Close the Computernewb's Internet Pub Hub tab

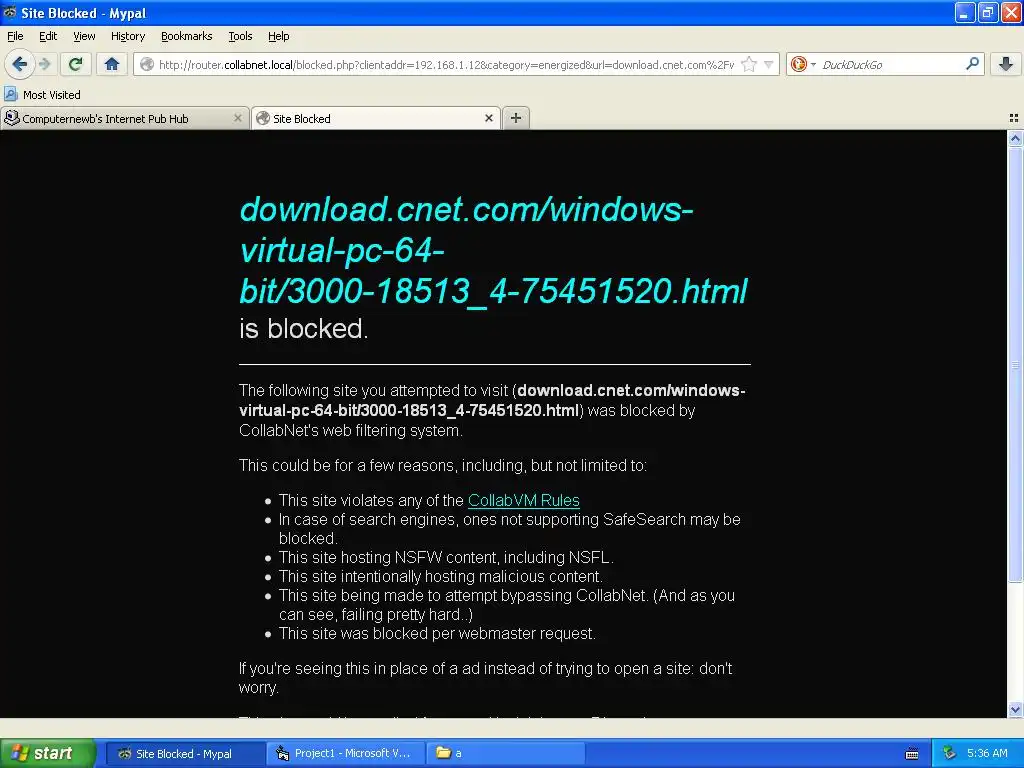click(238, 118)
